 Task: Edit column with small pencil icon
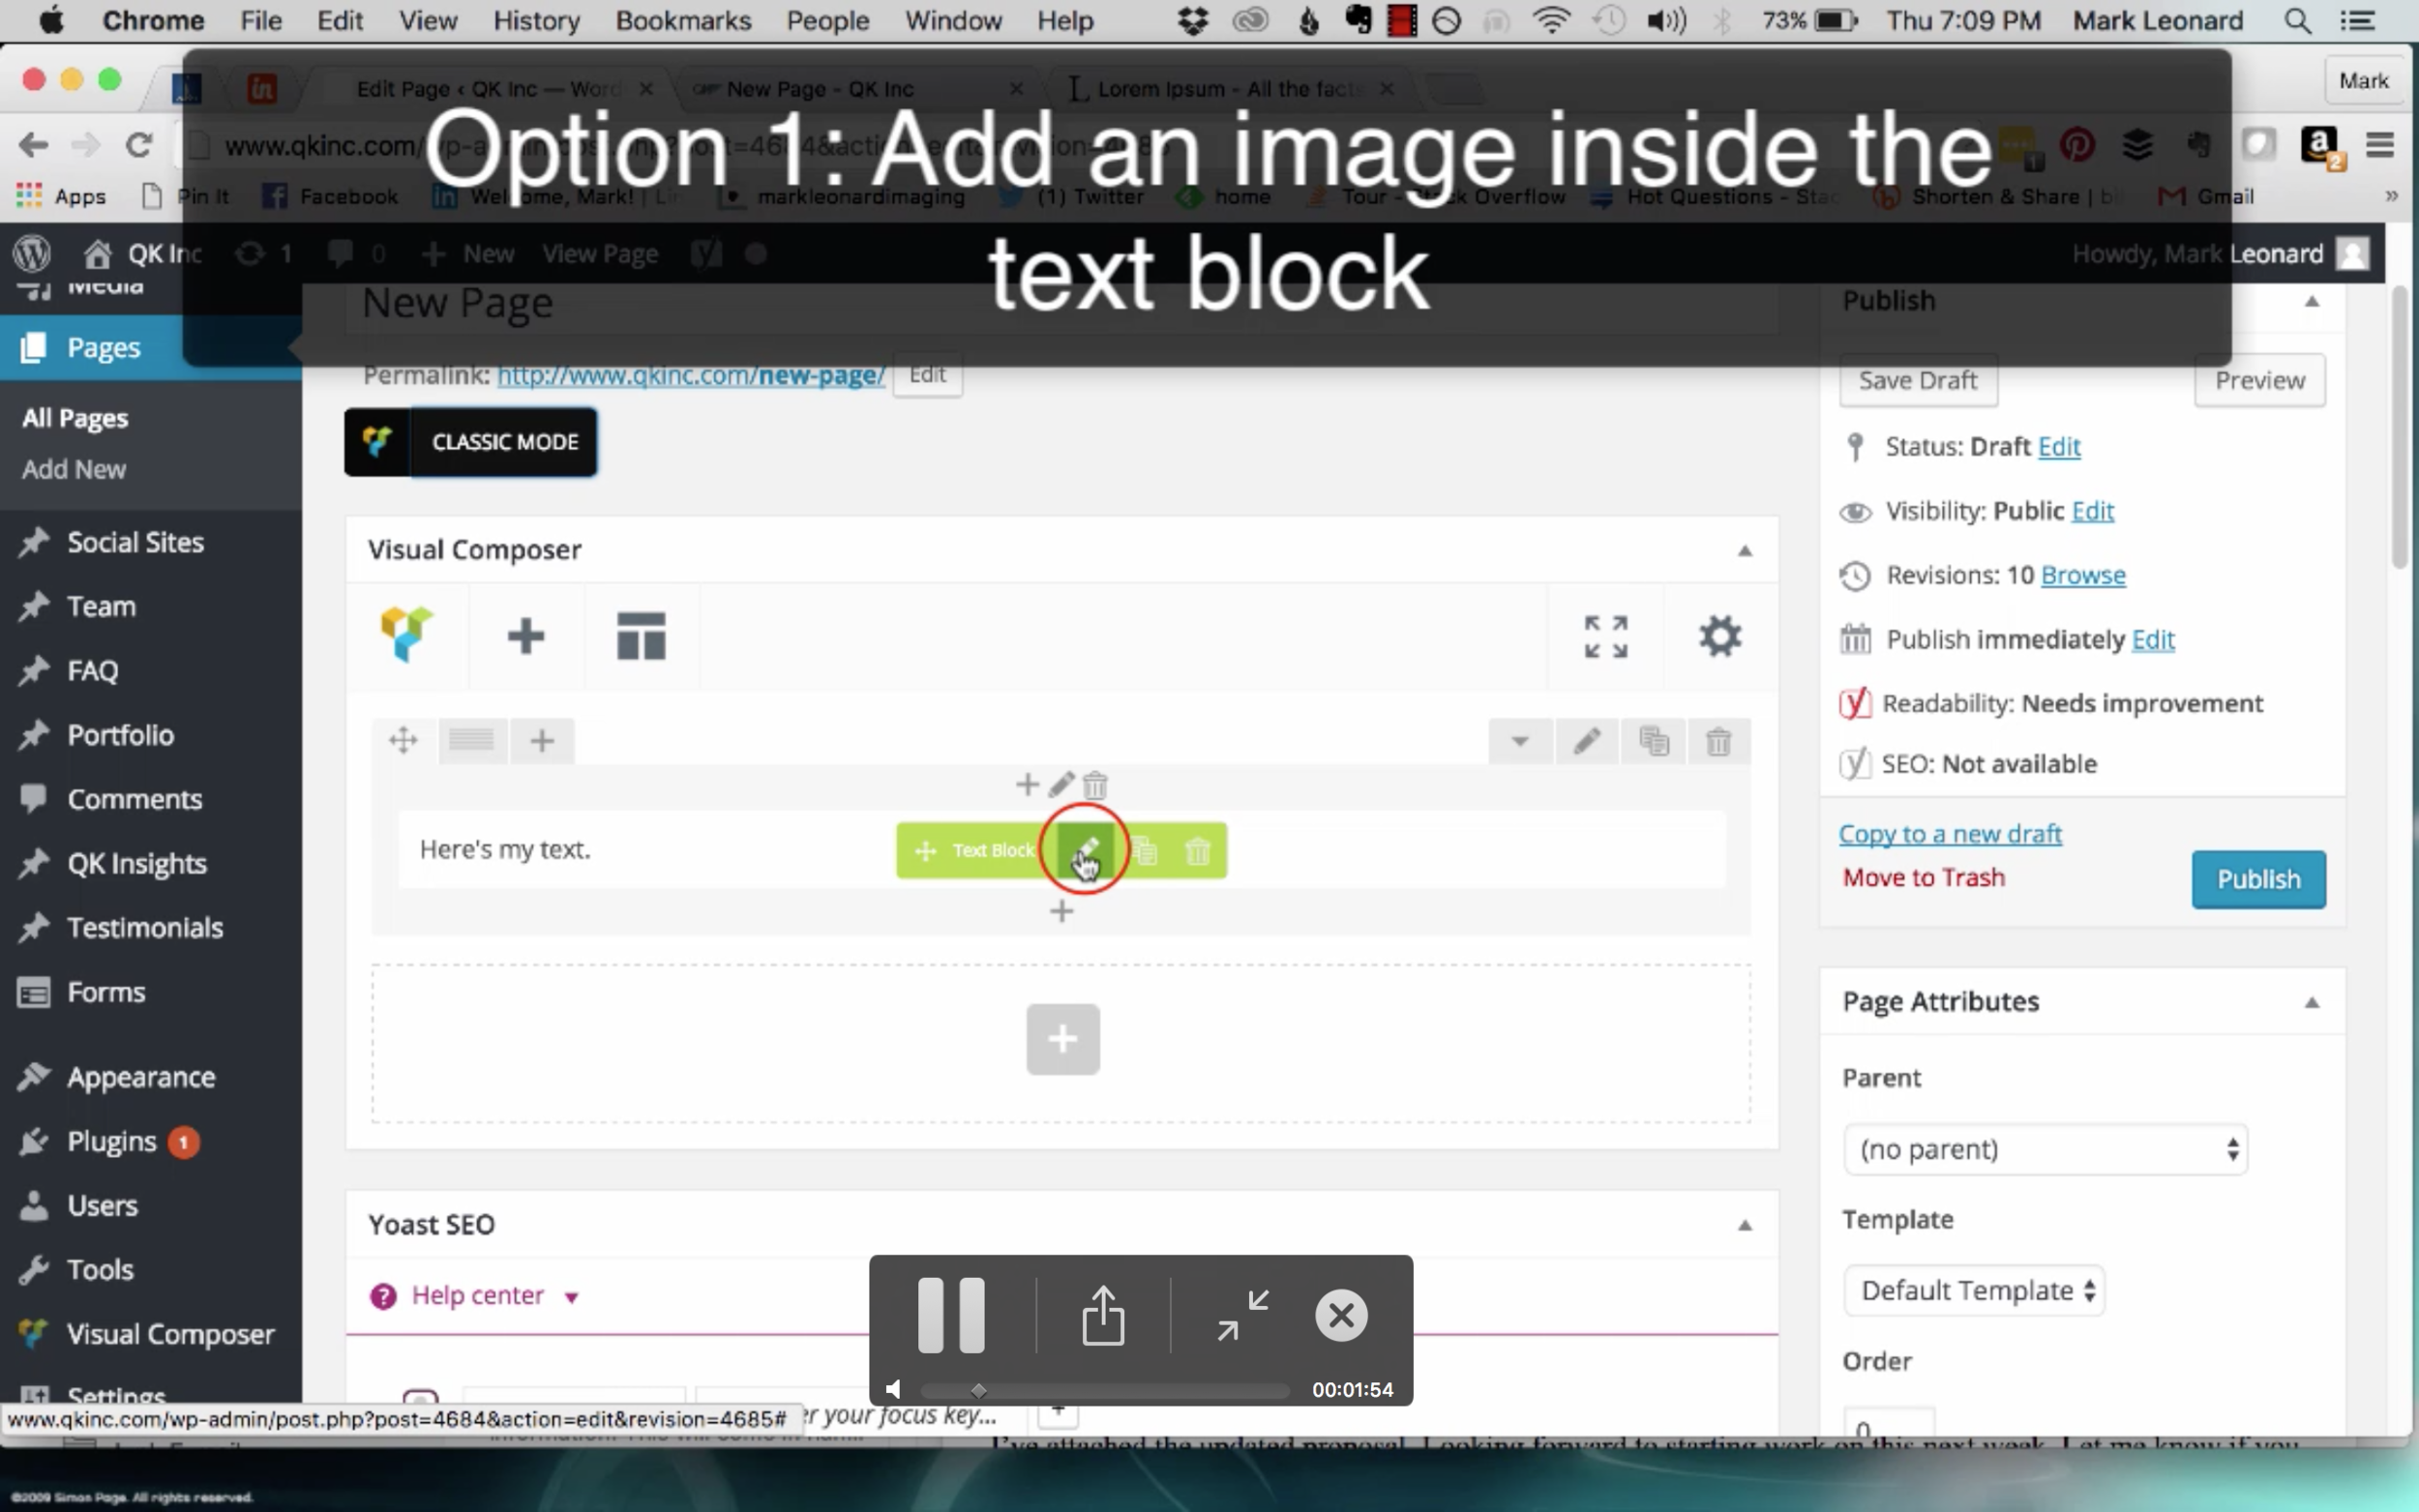(x=1061, y=785)
